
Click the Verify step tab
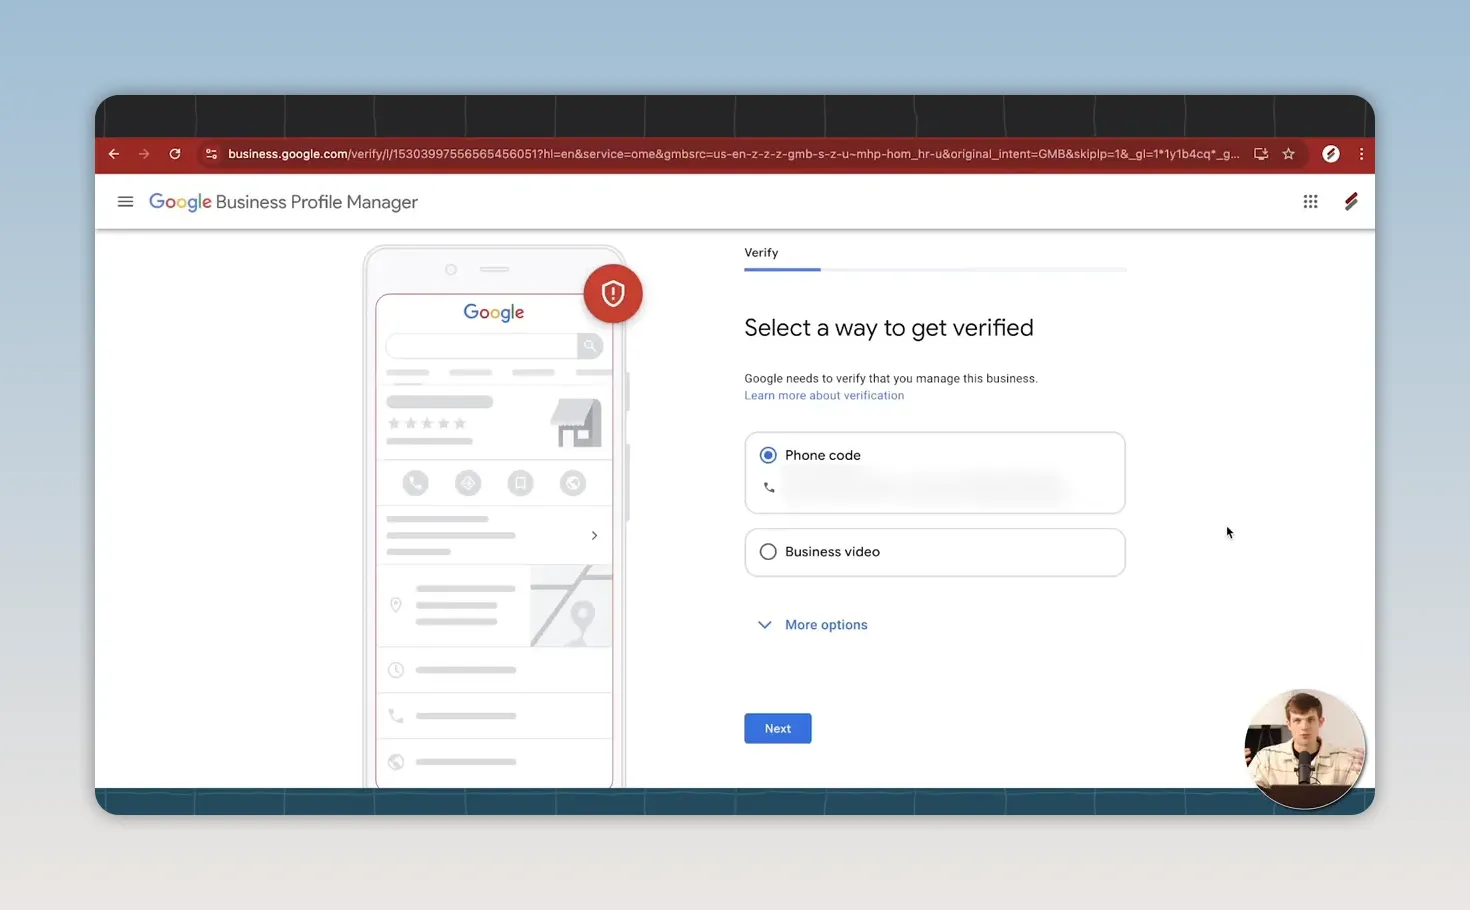coord(761,253)
